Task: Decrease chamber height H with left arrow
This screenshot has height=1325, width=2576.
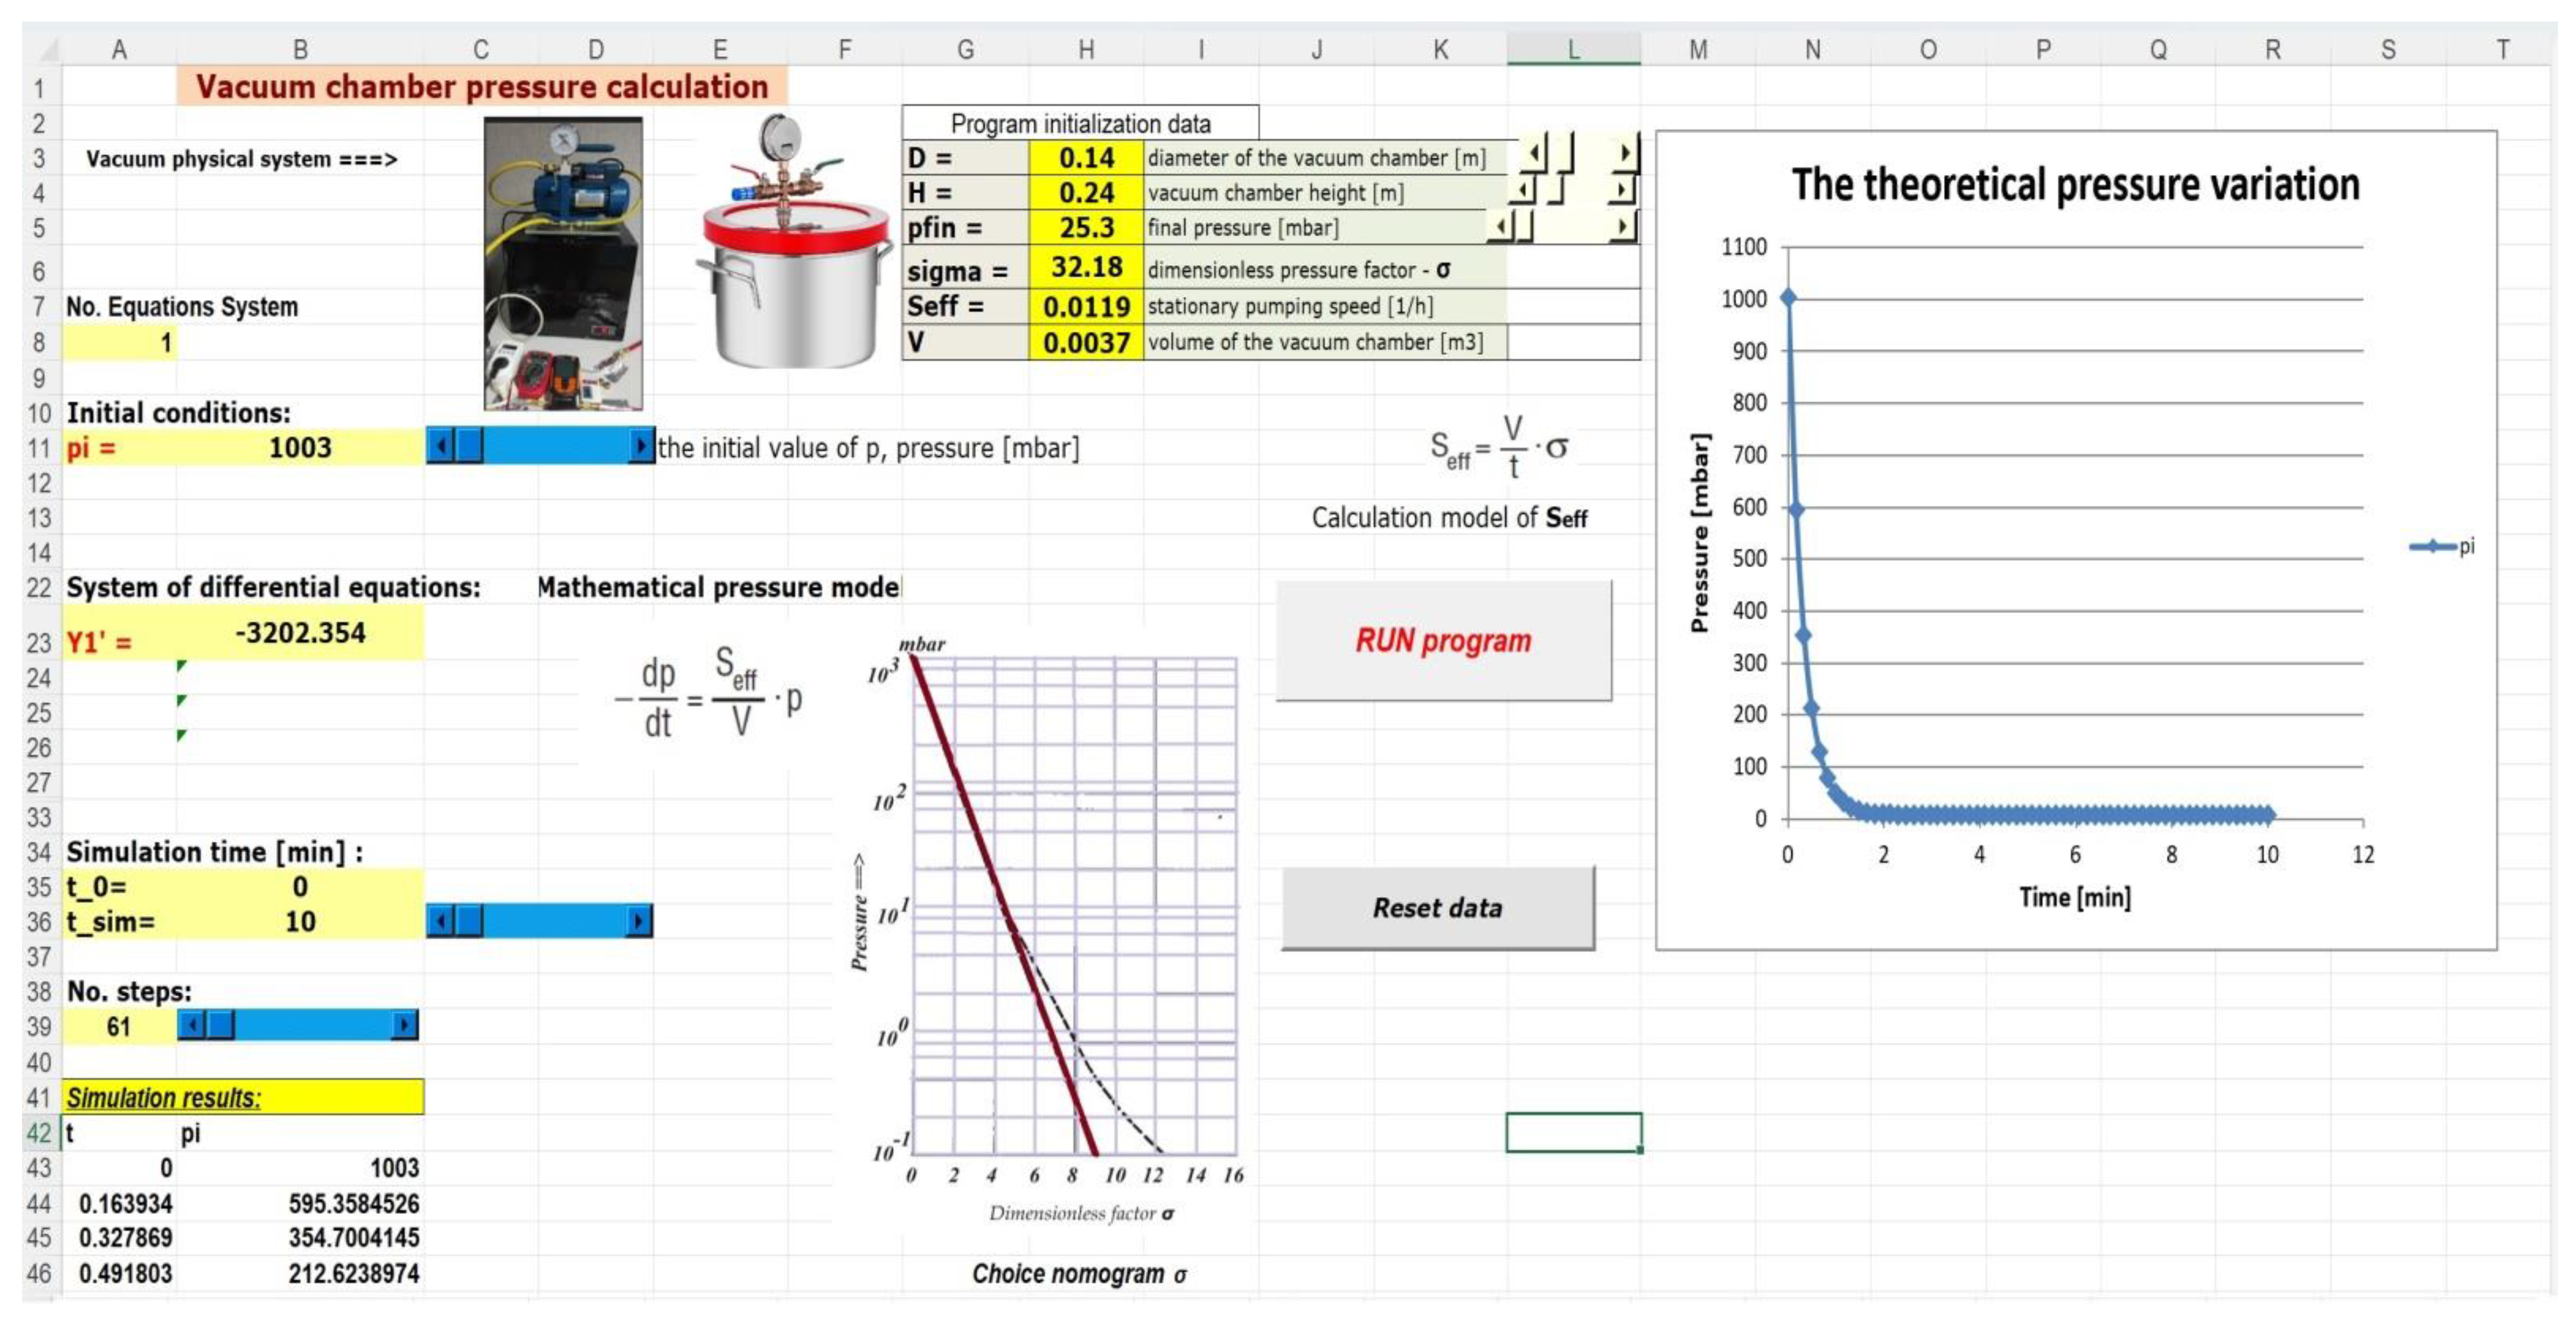Action: 1523,189
